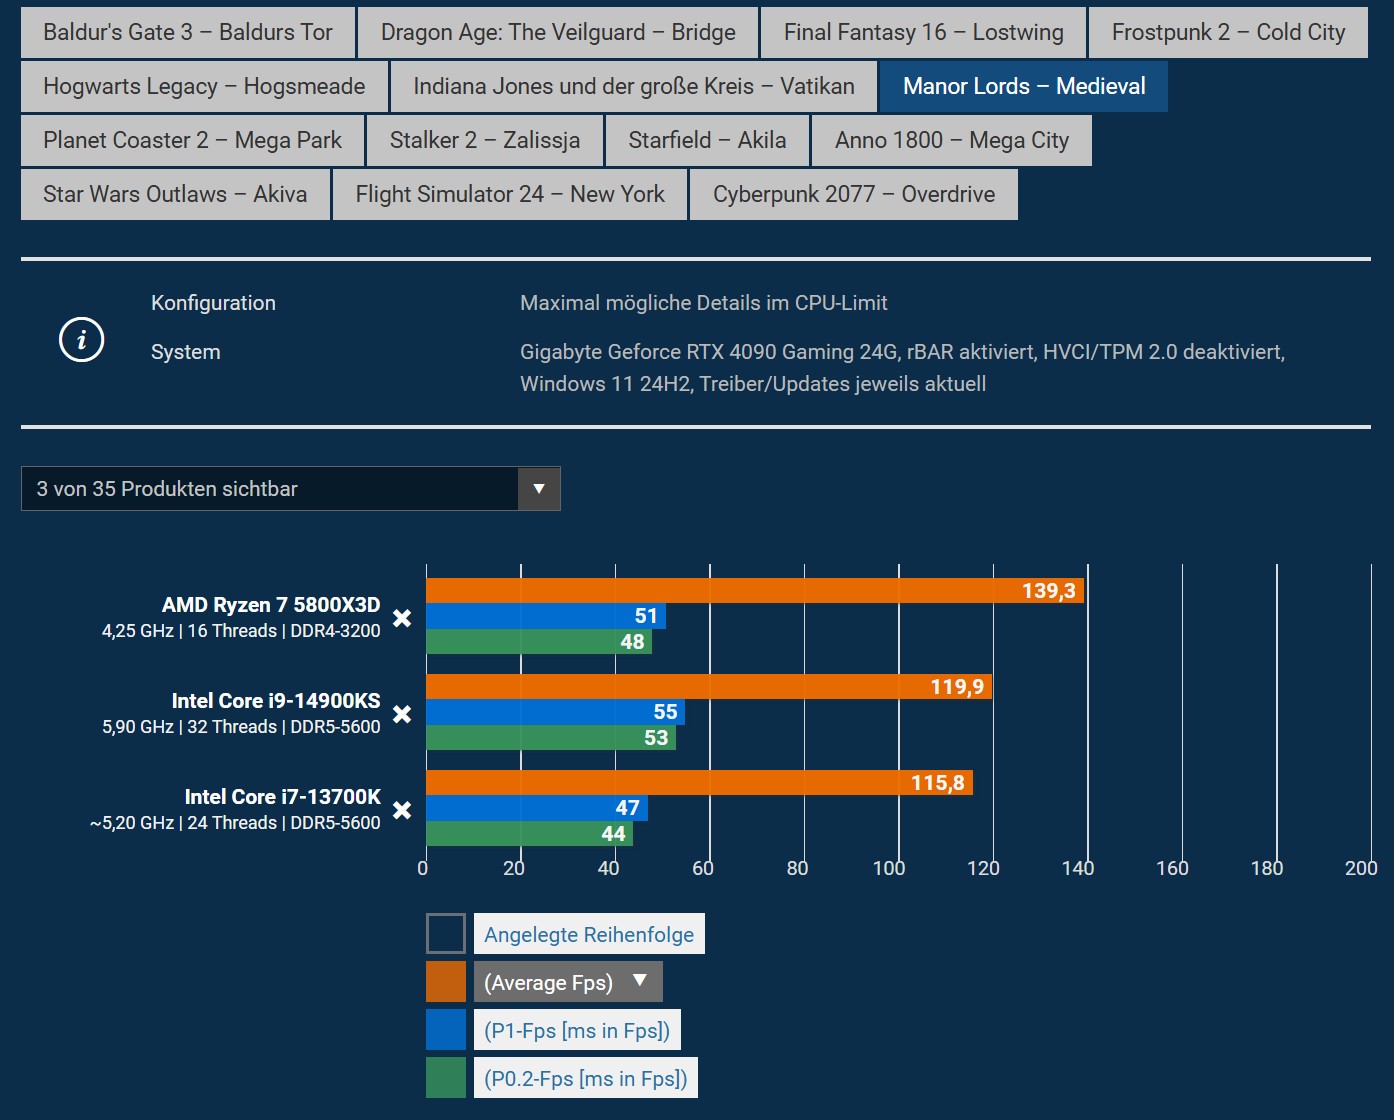Click the Konfiguration label
This screenshot has height=1120, width=1394.
pyautogui.click(x=213, y=303)
